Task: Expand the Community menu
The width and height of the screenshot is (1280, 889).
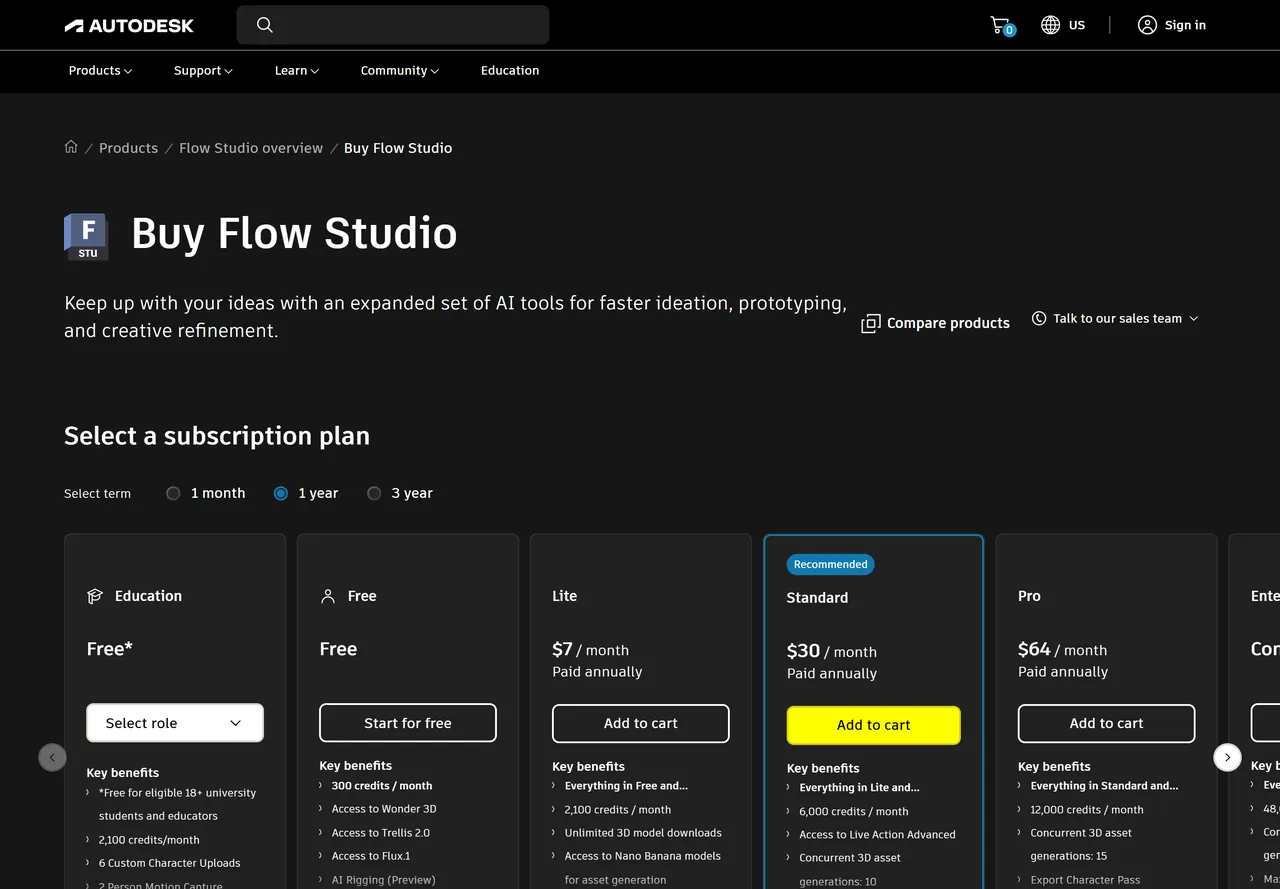Action: pos(399,71)
